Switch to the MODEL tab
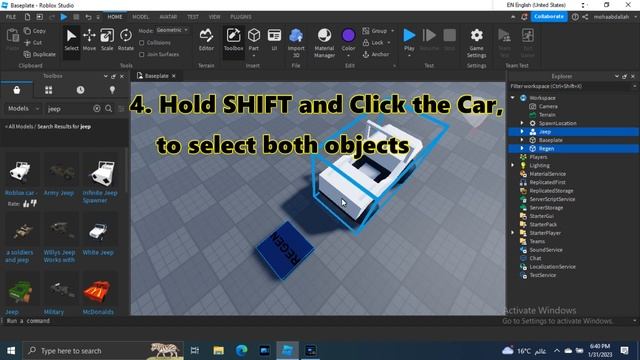The height and width of the screenshot is (360, 640). click(x=140, y=17)
